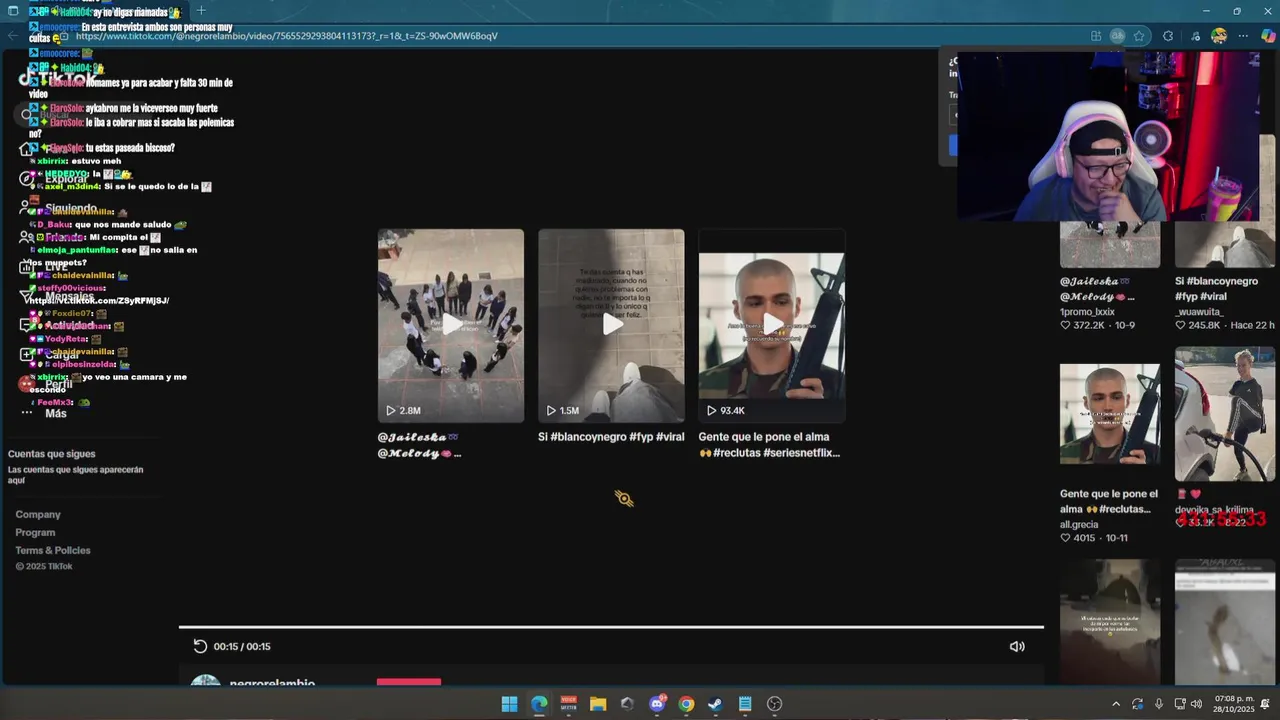Open the Edge apps grid icon in address bar
1280x720 pixels.
click(x=1097, y=36)
